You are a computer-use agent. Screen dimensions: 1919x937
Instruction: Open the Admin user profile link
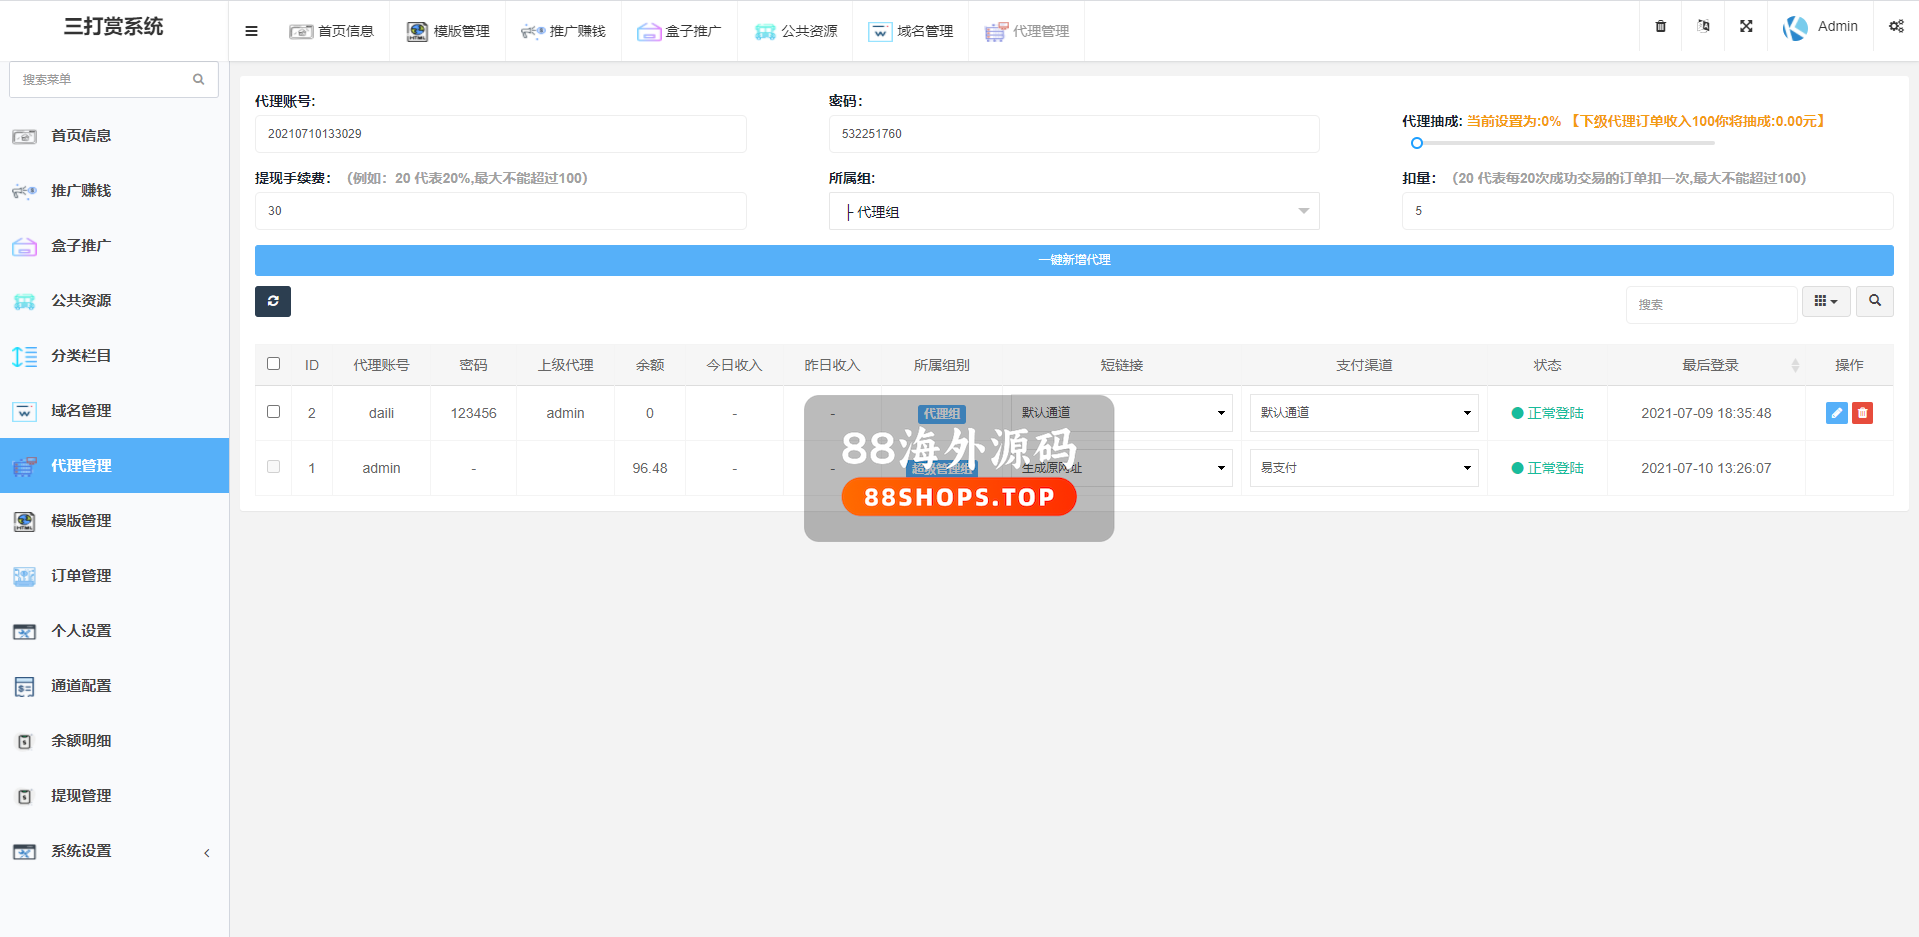1821,27
